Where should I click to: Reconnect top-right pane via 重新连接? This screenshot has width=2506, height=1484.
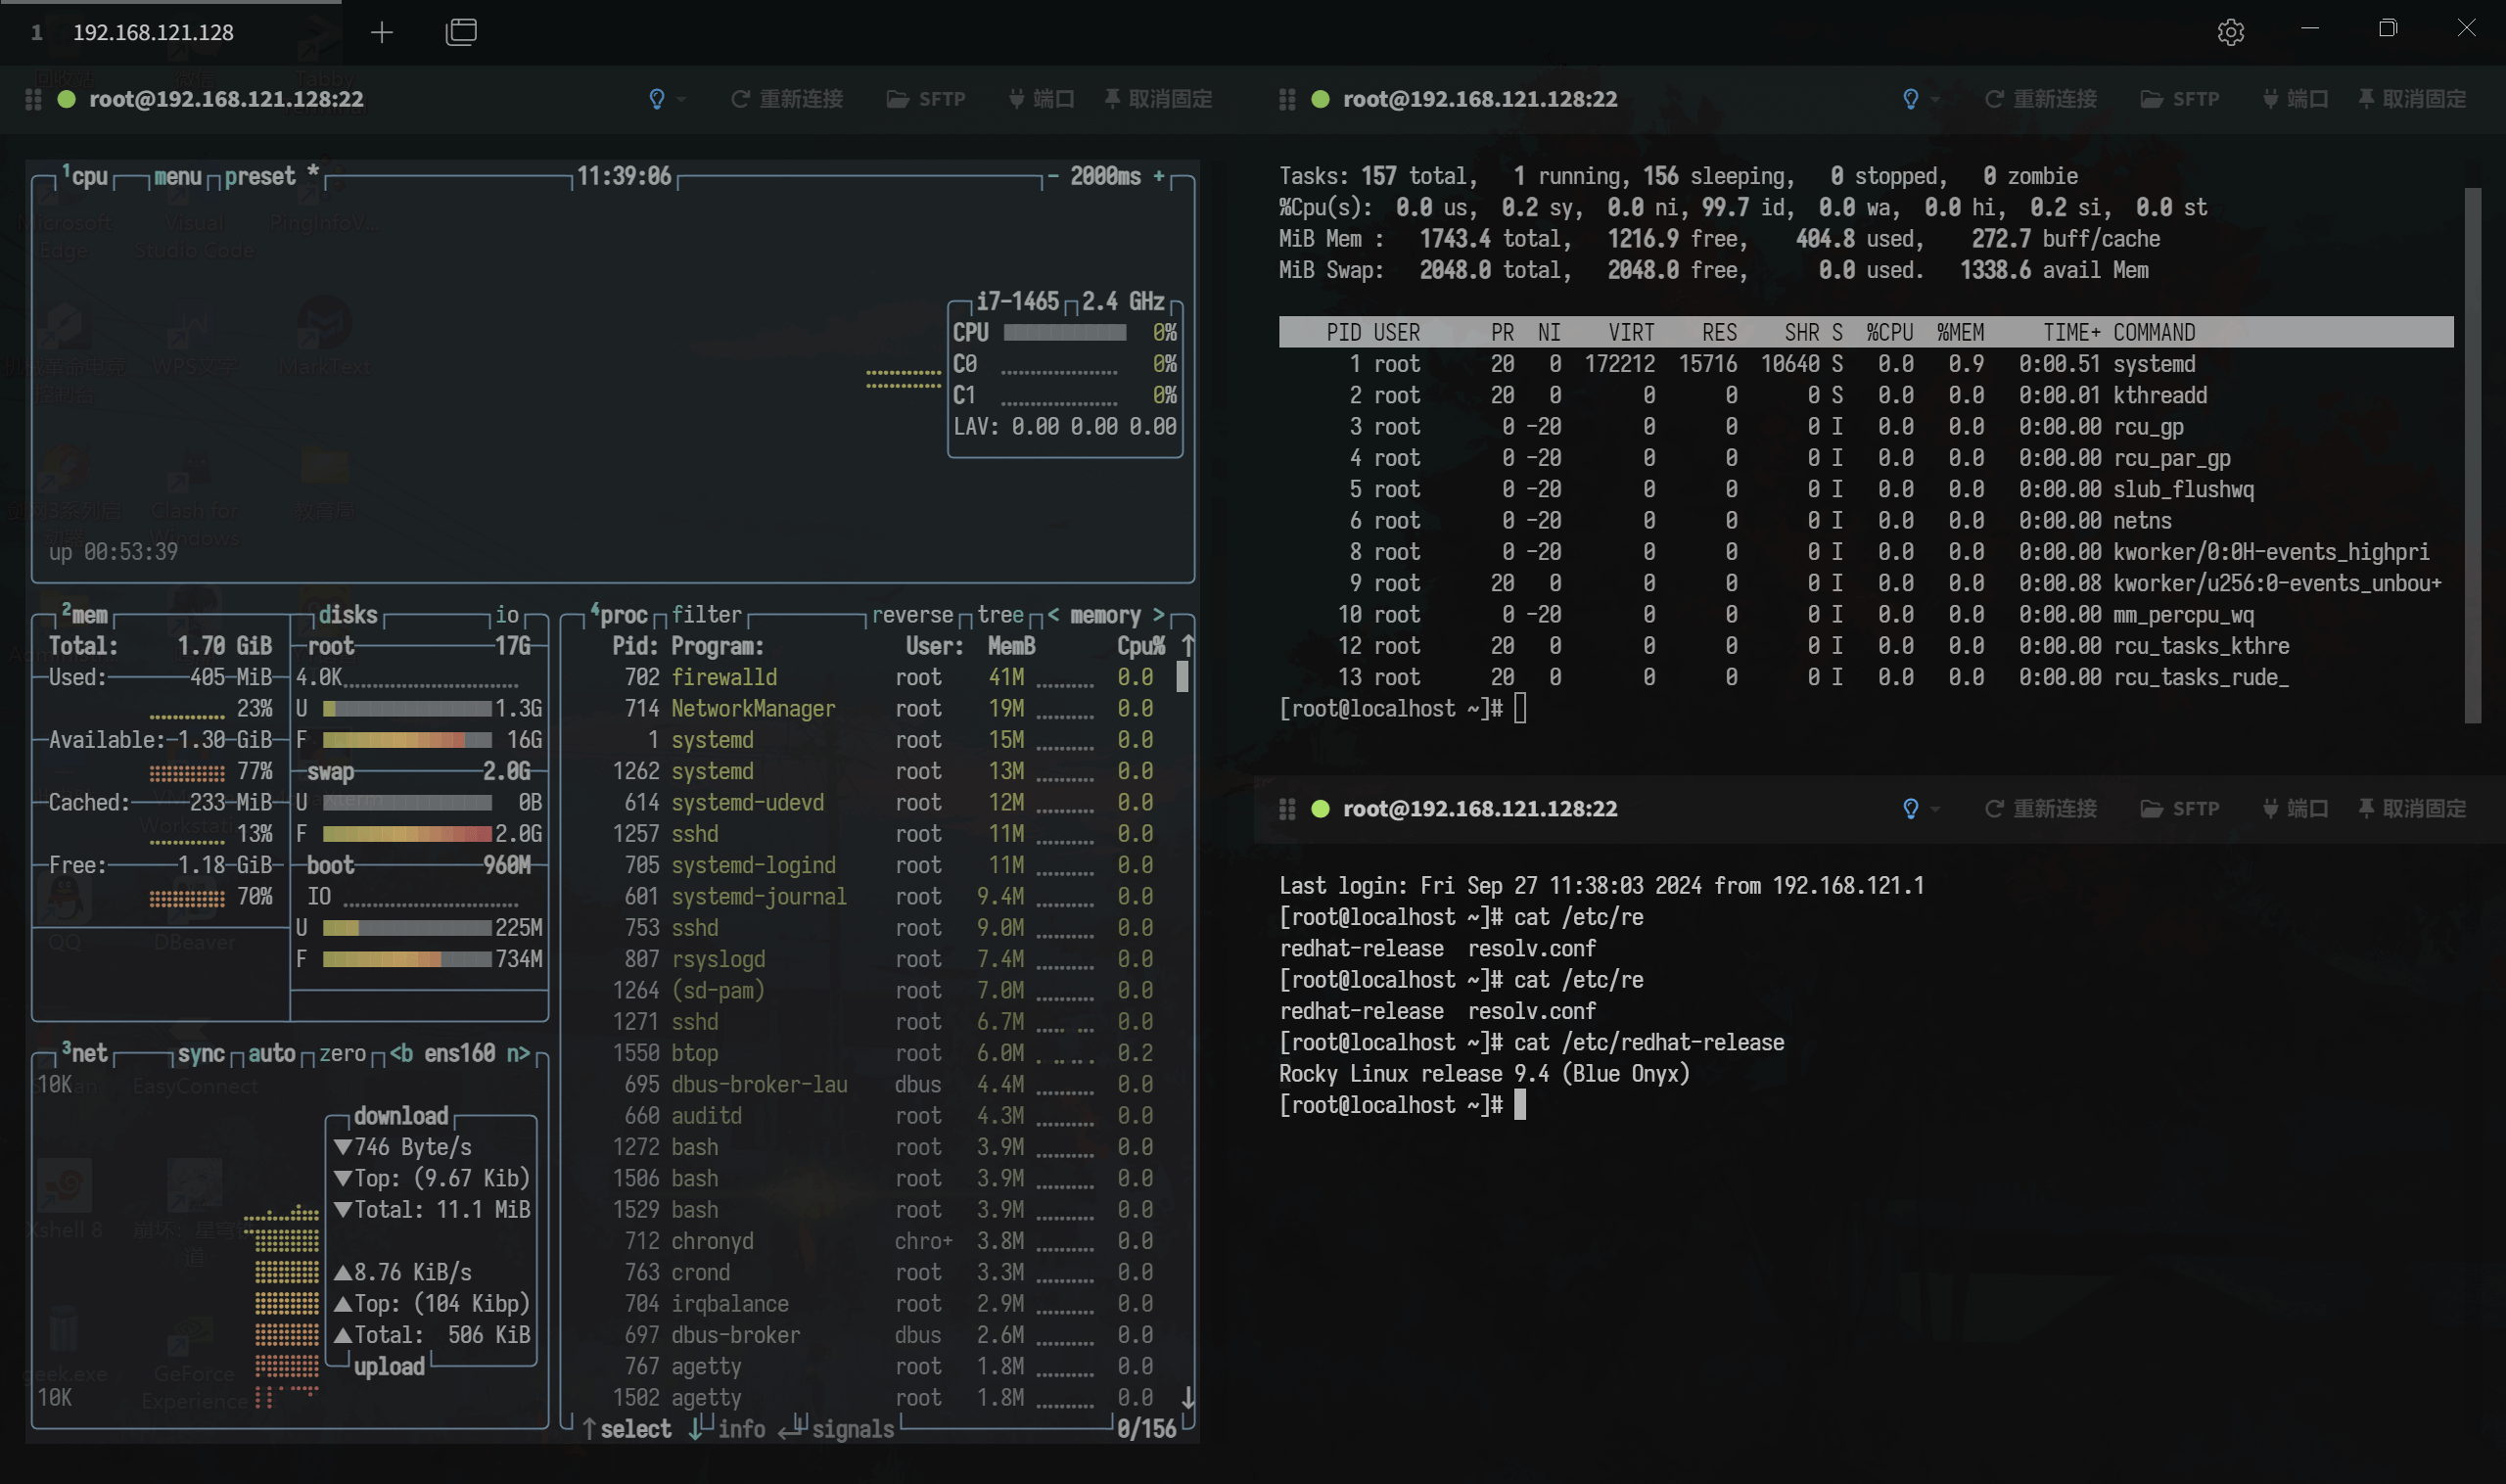point(2040,99)
